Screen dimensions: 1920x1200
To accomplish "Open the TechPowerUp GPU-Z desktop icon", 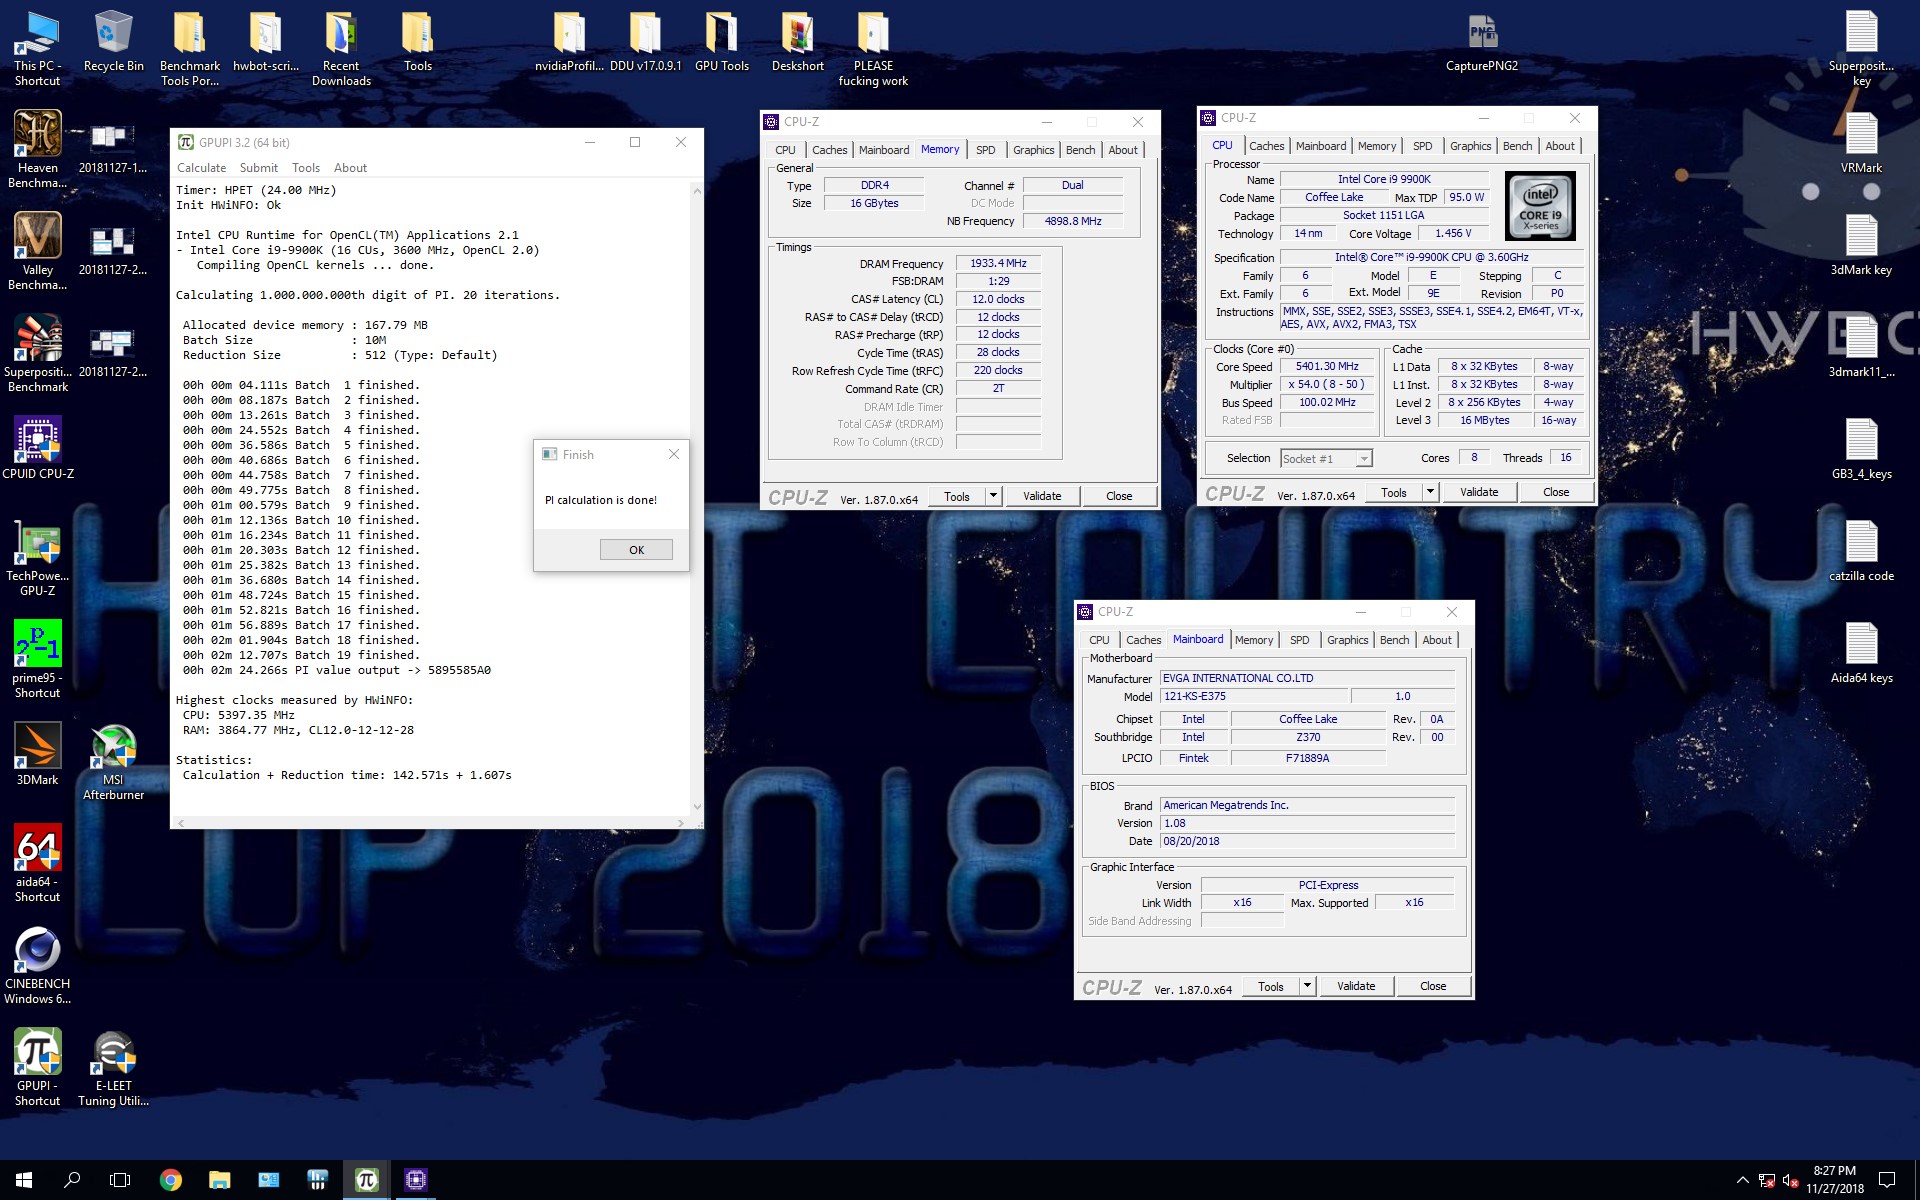I will [38, 557].
